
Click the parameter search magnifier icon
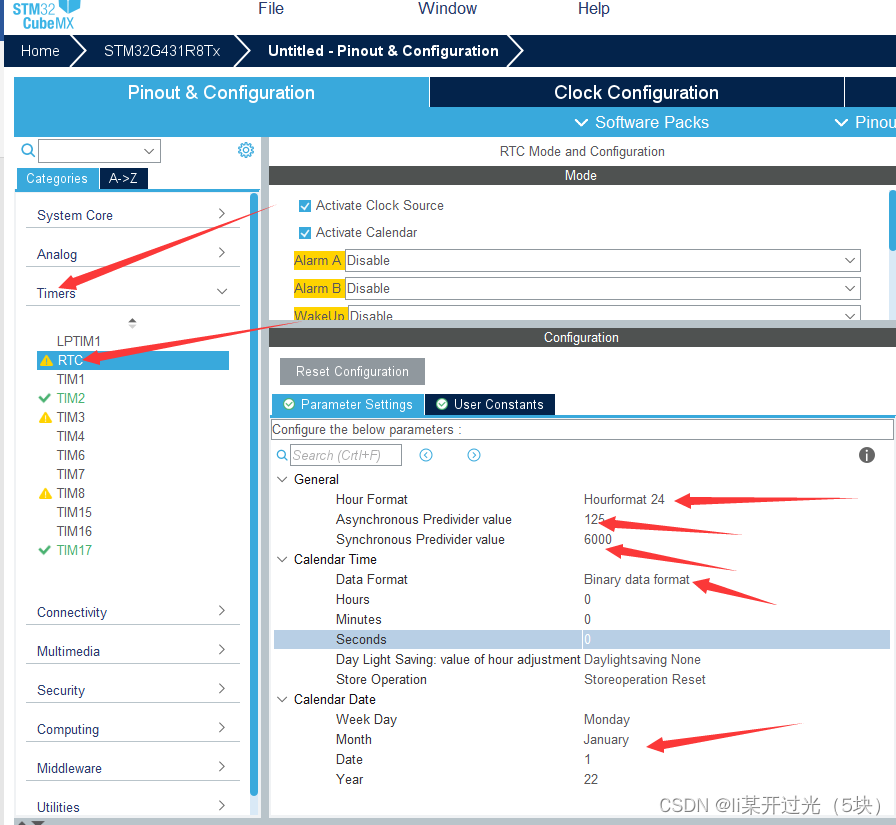click(282, 455)
